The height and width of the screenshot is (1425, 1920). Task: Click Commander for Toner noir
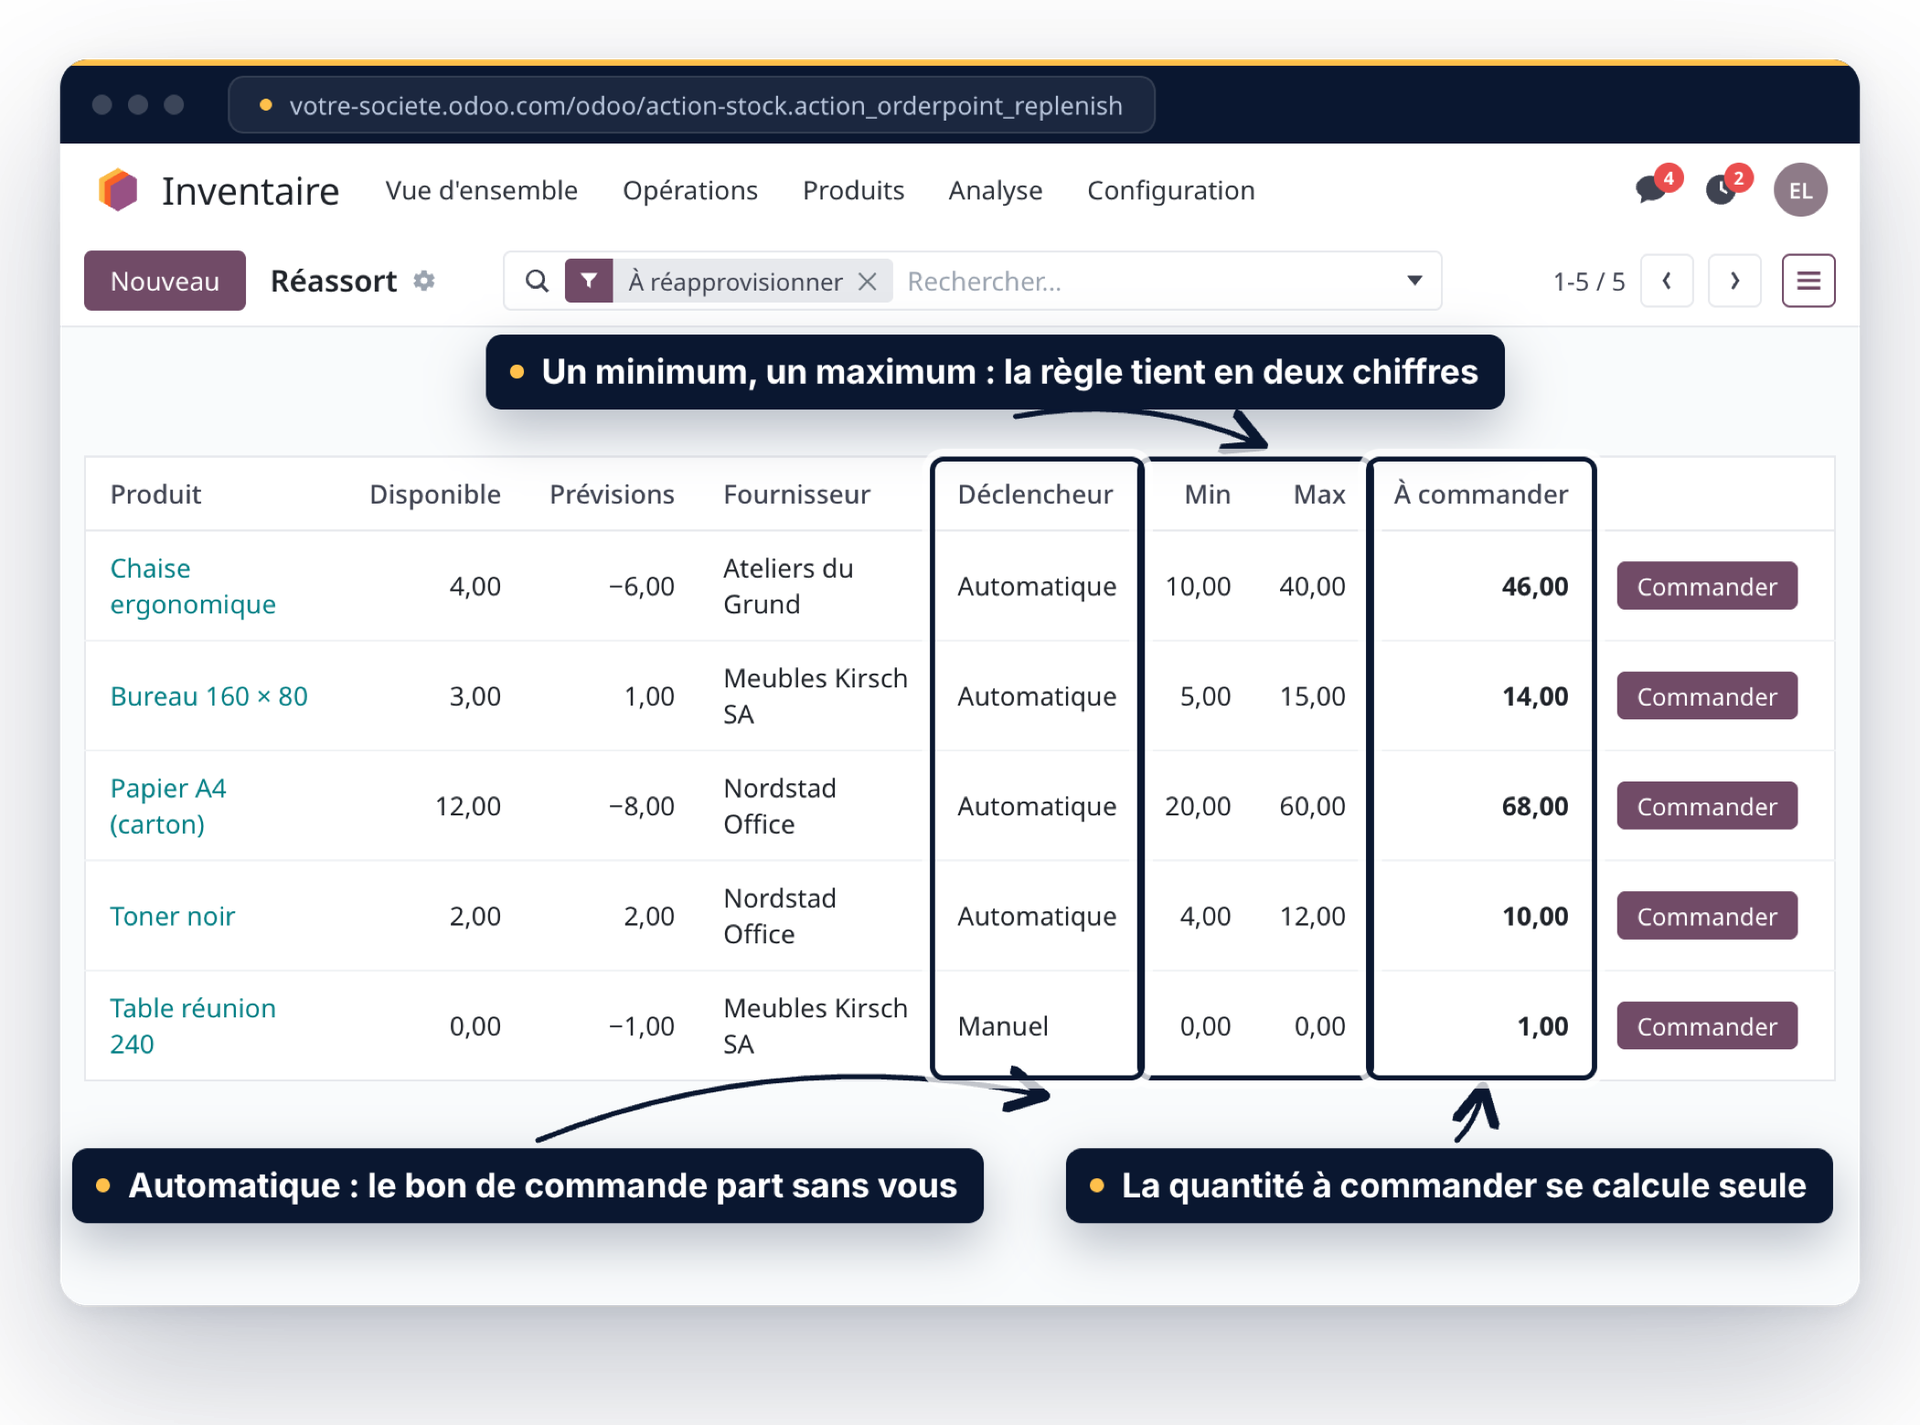tap(1707, 916)
